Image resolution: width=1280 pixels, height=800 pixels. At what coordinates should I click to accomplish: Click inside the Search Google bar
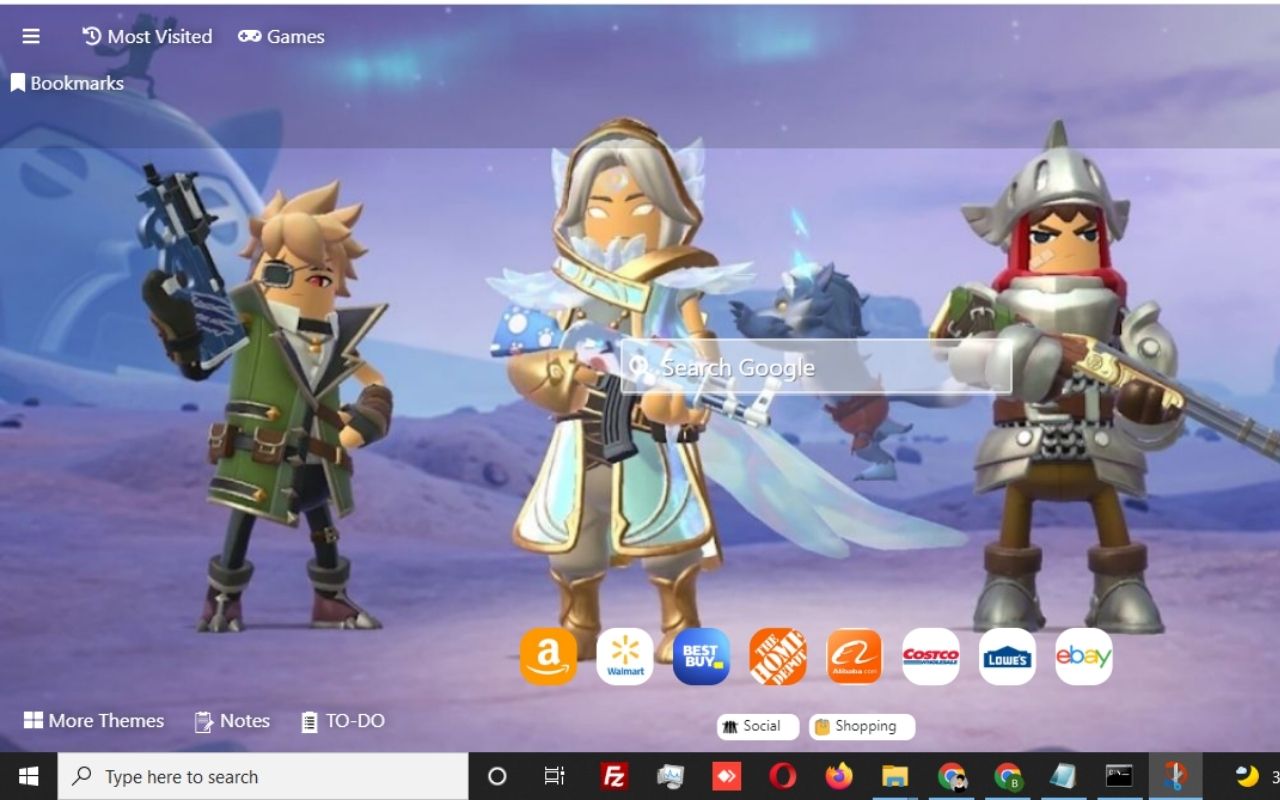tap(815, 368)
